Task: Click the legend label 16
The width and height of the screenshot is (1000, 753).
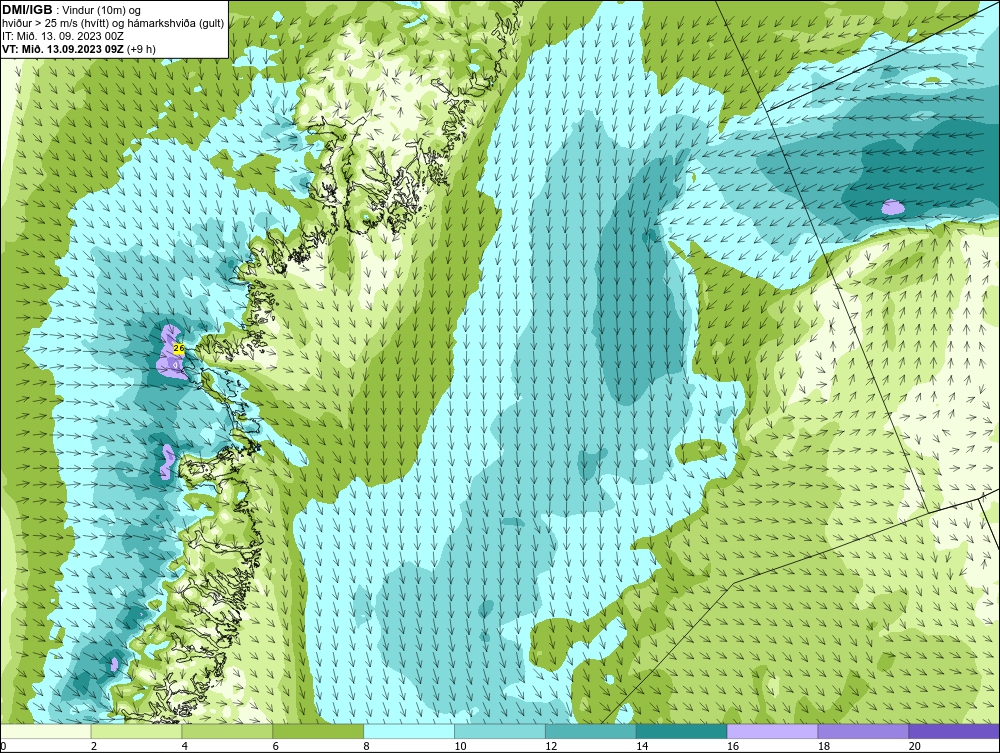Action: tap(733, 746)
